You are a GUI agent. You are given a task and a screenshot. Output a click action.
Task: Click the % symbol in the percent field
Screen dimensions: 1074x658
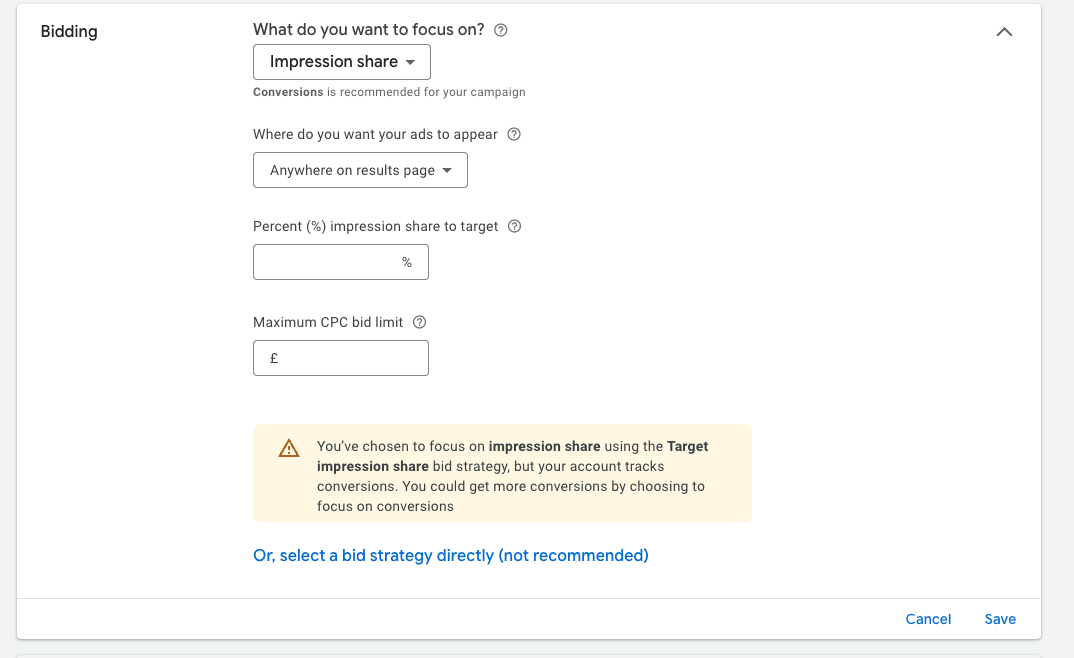(407, 262)
